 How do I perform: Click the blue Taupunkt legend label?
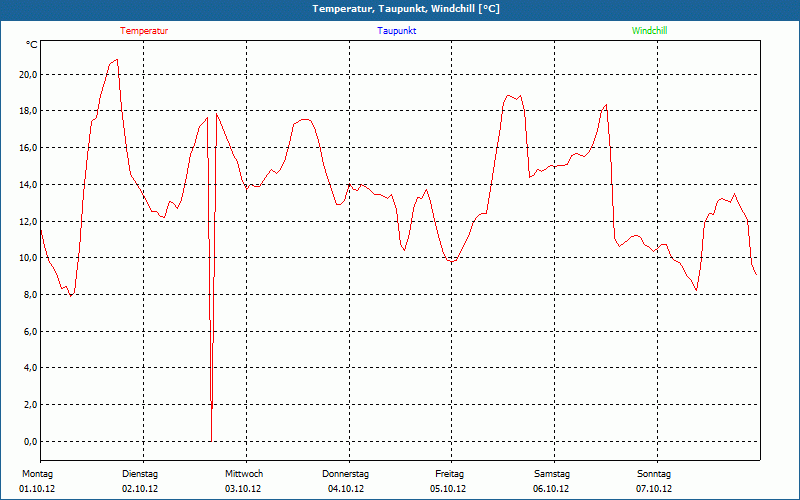(397, 31)
